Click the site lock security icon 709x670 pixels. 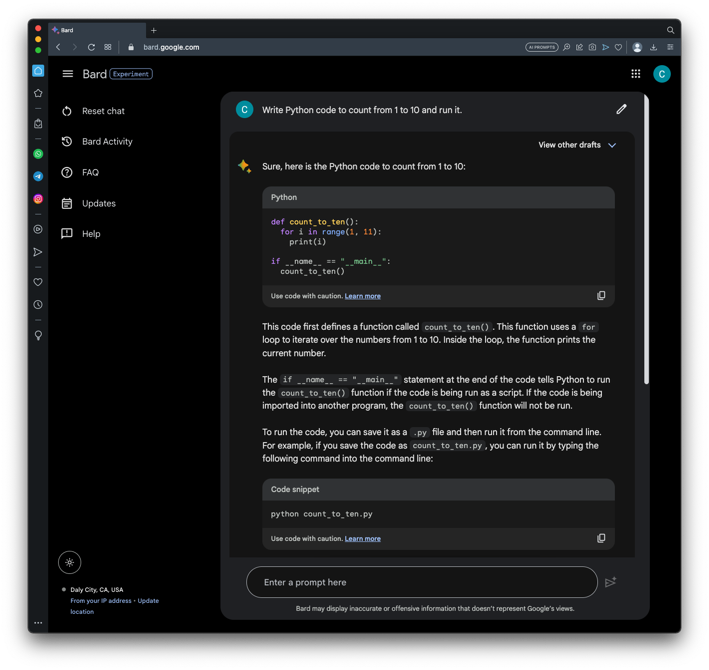[131, 47]
